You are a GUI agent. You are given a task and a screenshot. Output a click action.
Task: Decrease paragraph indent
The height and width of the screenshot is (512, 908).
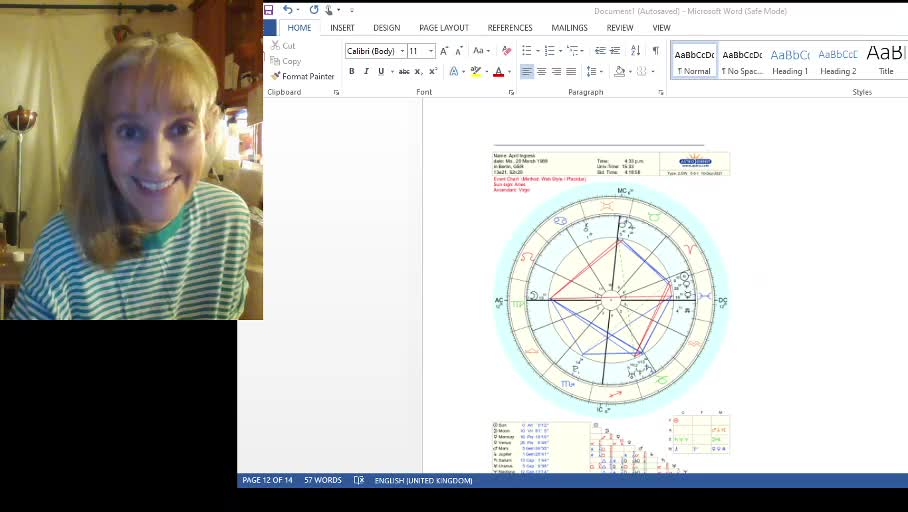pyautogui.click(x=600, y=51)
